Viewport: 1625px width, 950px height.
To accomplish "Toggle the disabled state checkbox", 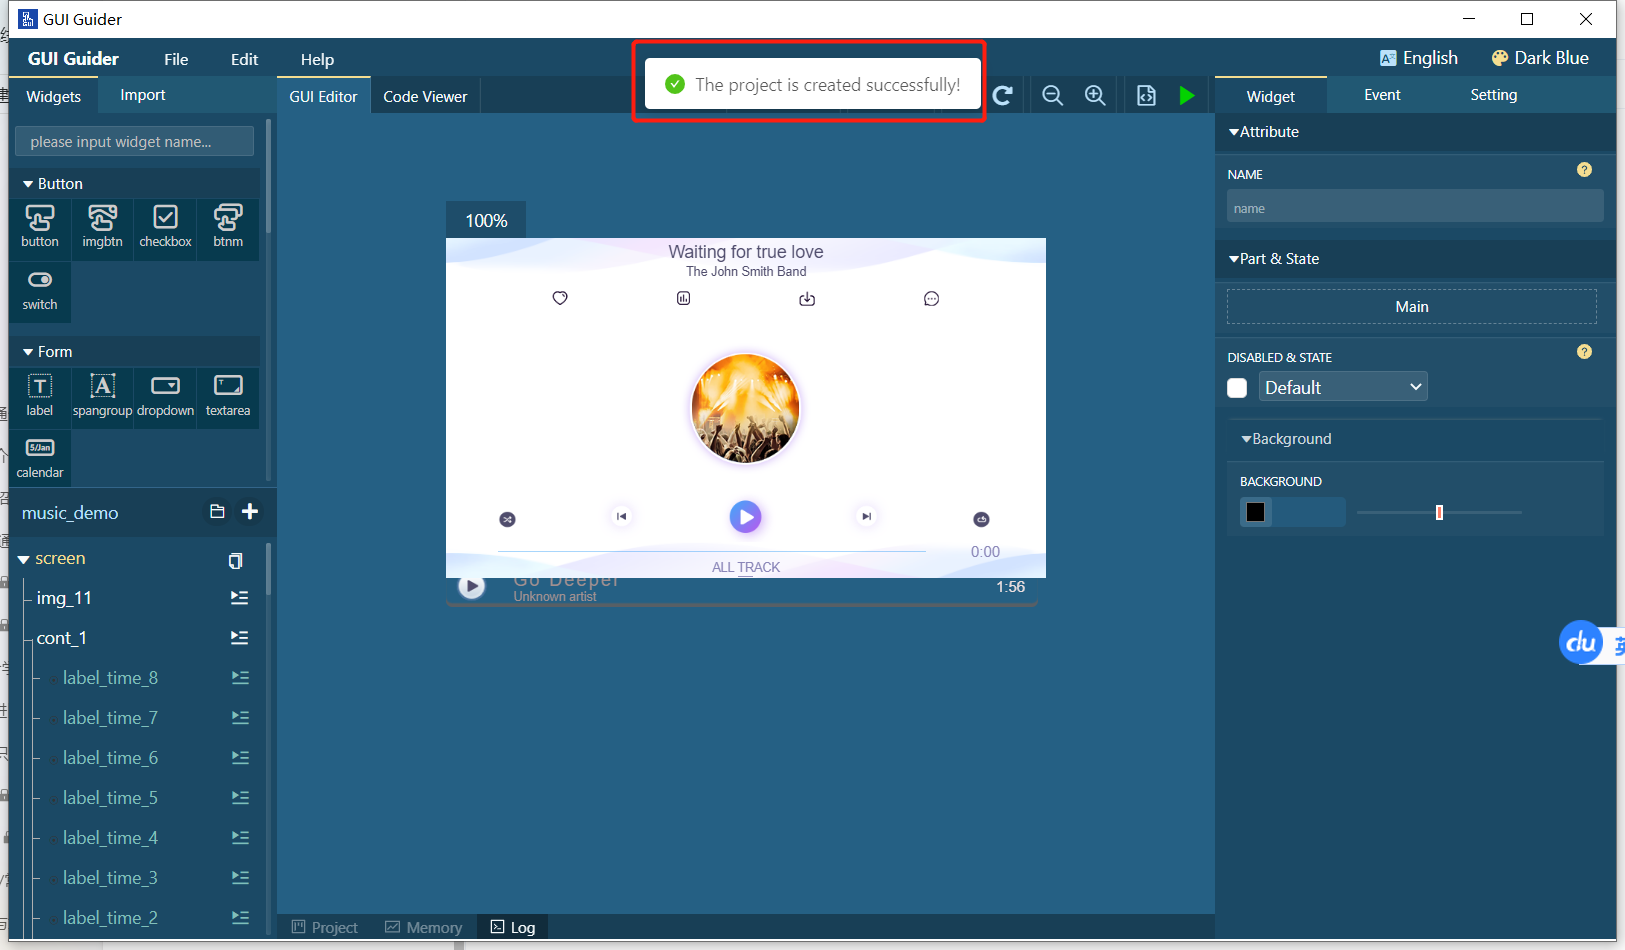I will pyautogui.click(x=1237, y=388).
